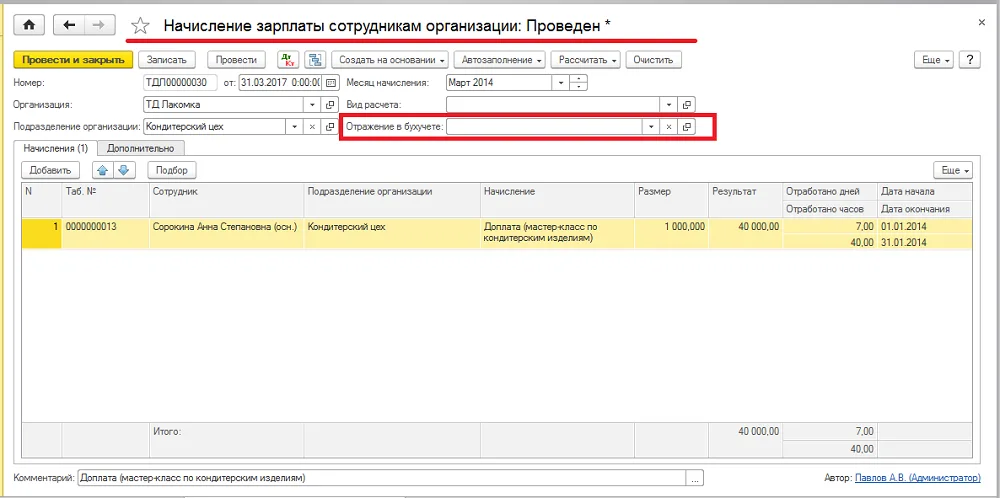Click the Дата начала column header
The image size is (1000, 498).
pos(925,191)
